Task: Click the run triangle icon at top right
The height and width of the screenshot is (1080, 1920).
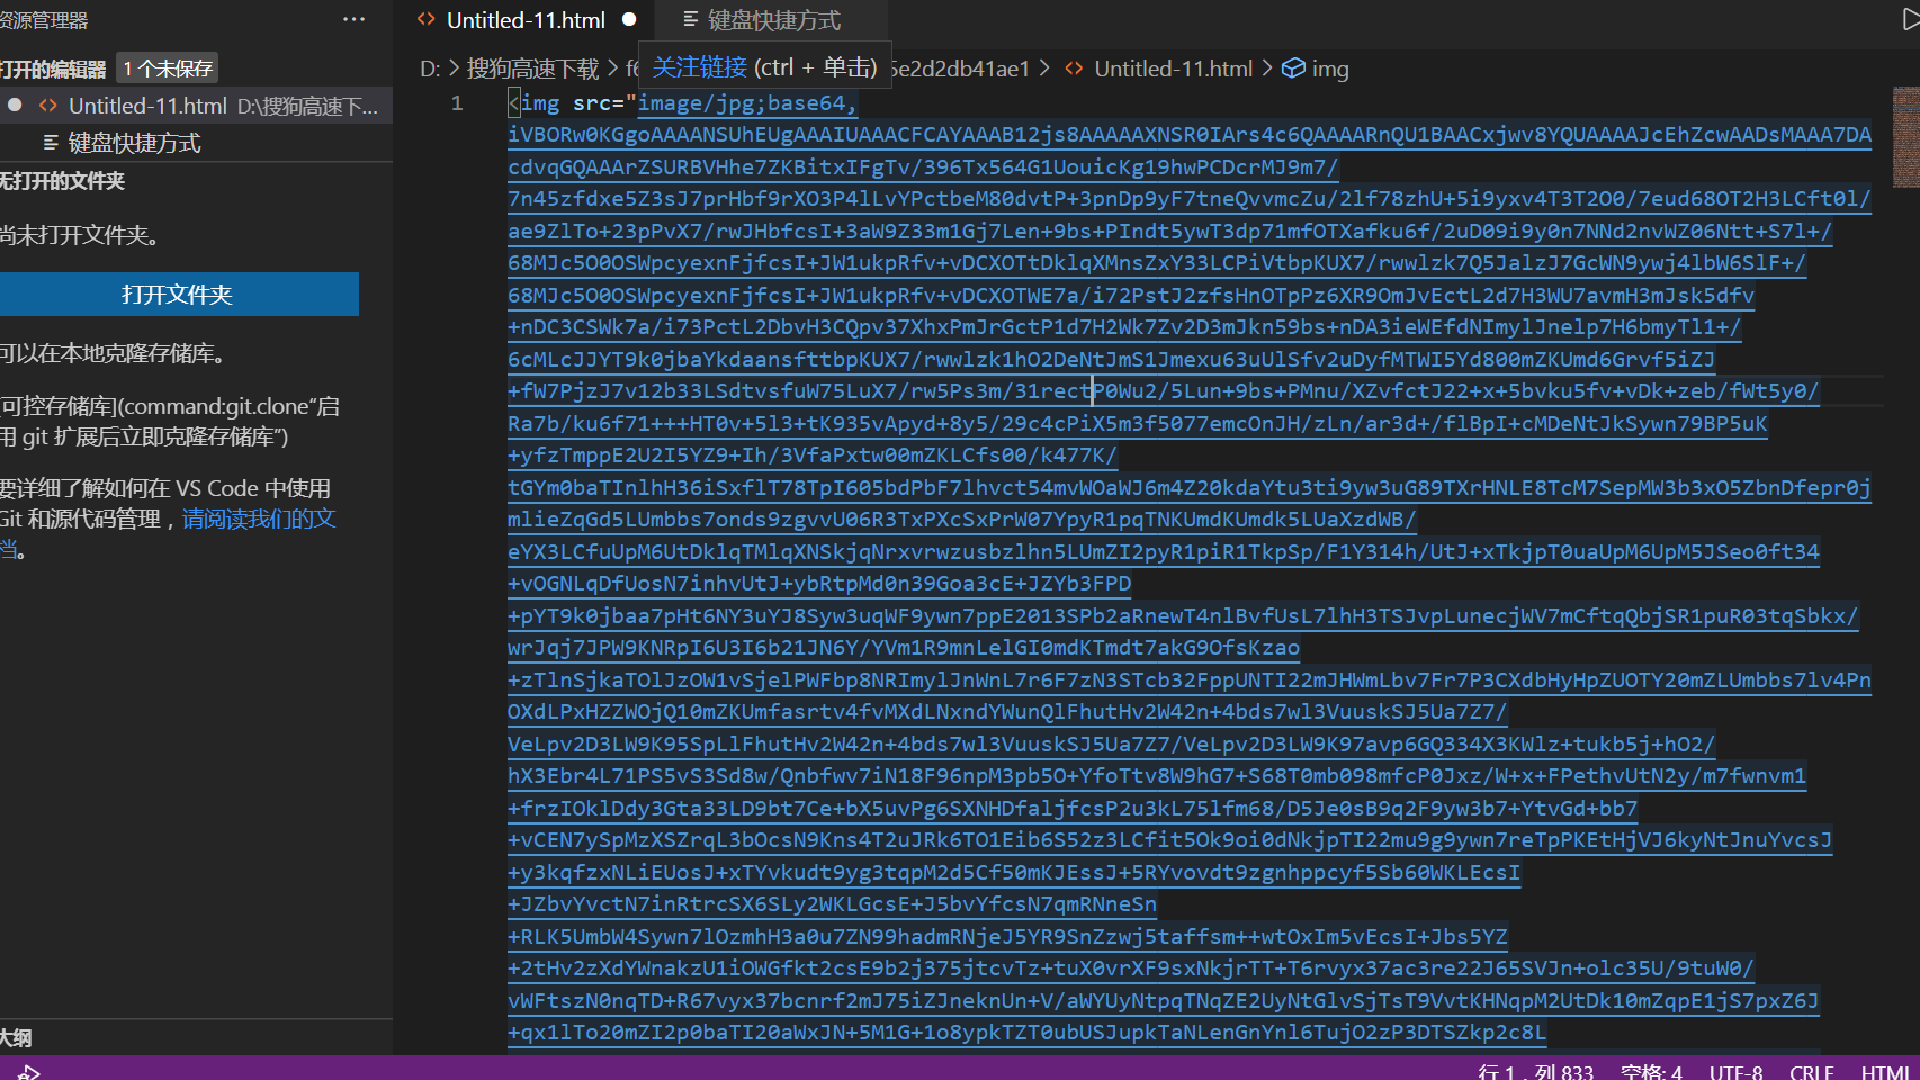Action: pyautogui.click(x=1909, y=19)
